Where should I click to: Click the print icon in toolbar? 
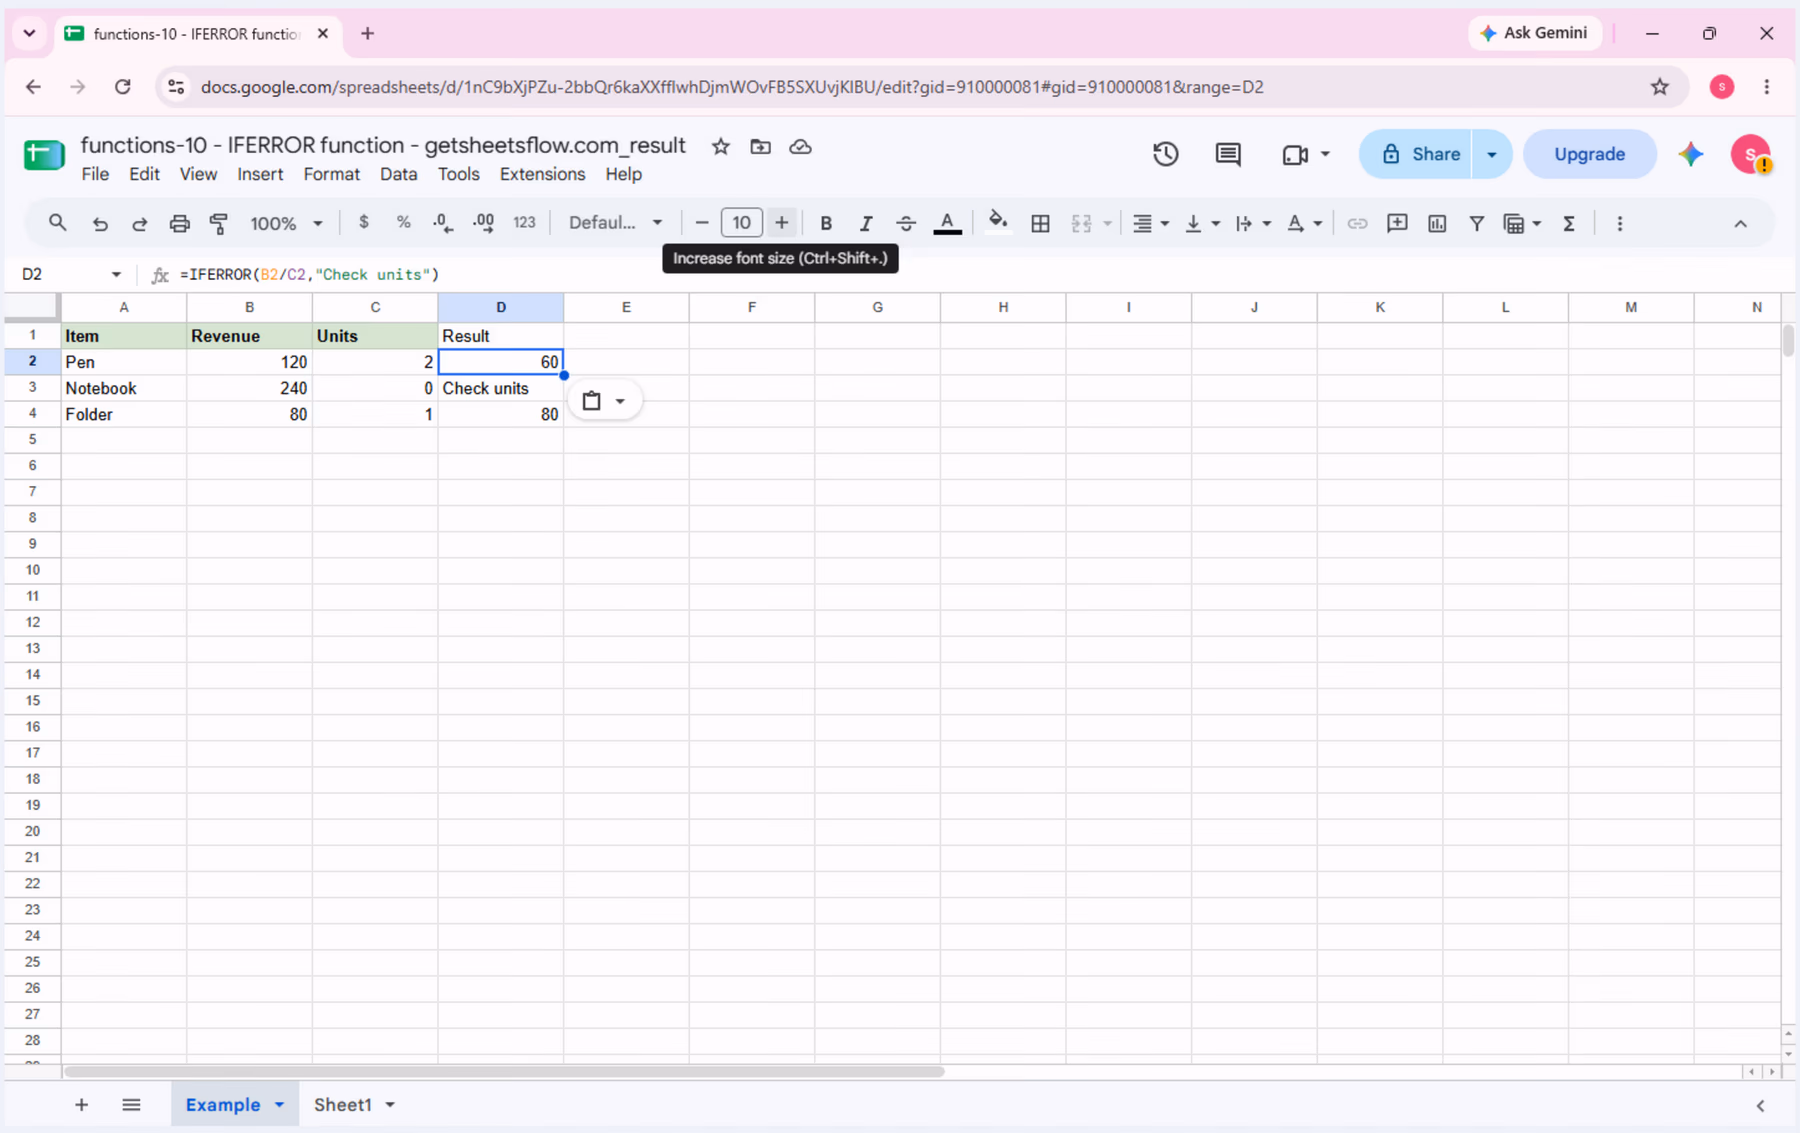point(179,223)
